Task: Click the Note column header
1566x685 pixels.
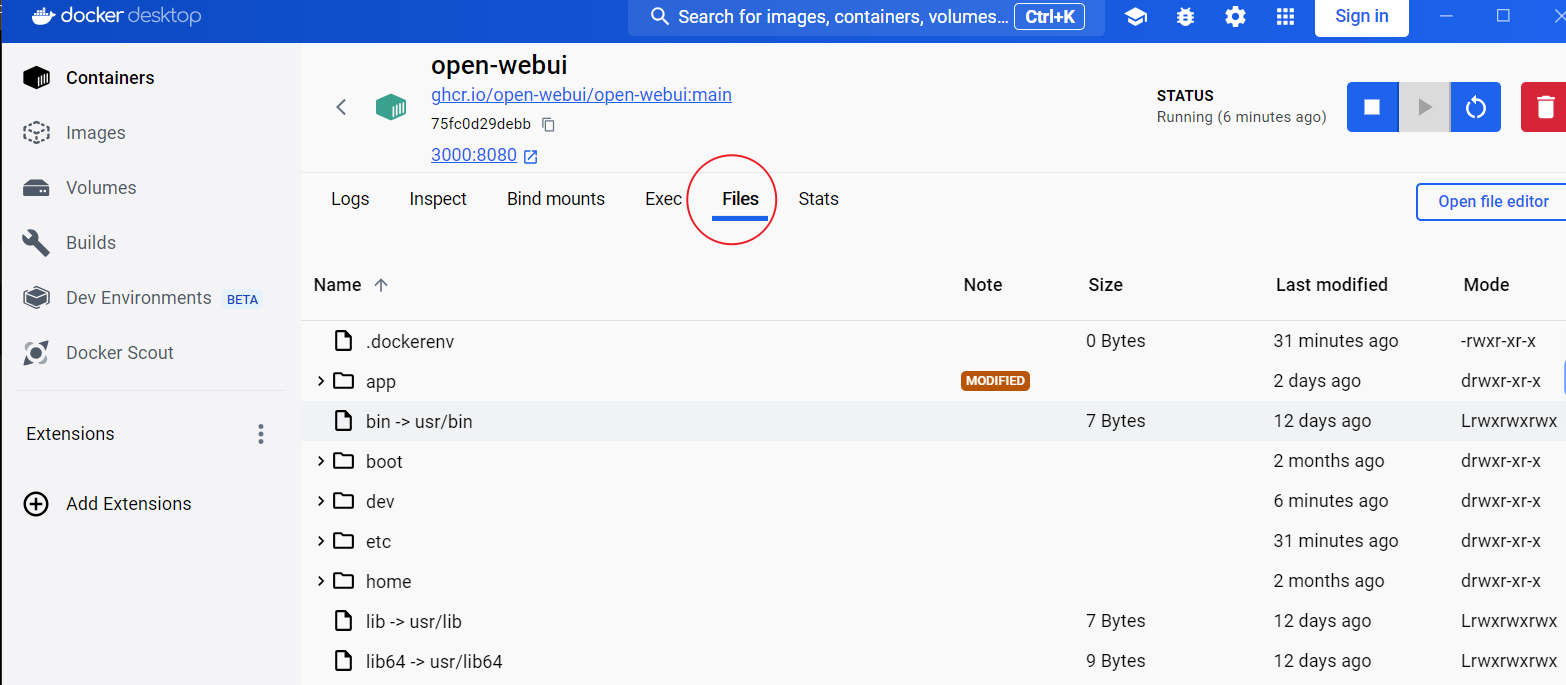Action: pos(983,285)
